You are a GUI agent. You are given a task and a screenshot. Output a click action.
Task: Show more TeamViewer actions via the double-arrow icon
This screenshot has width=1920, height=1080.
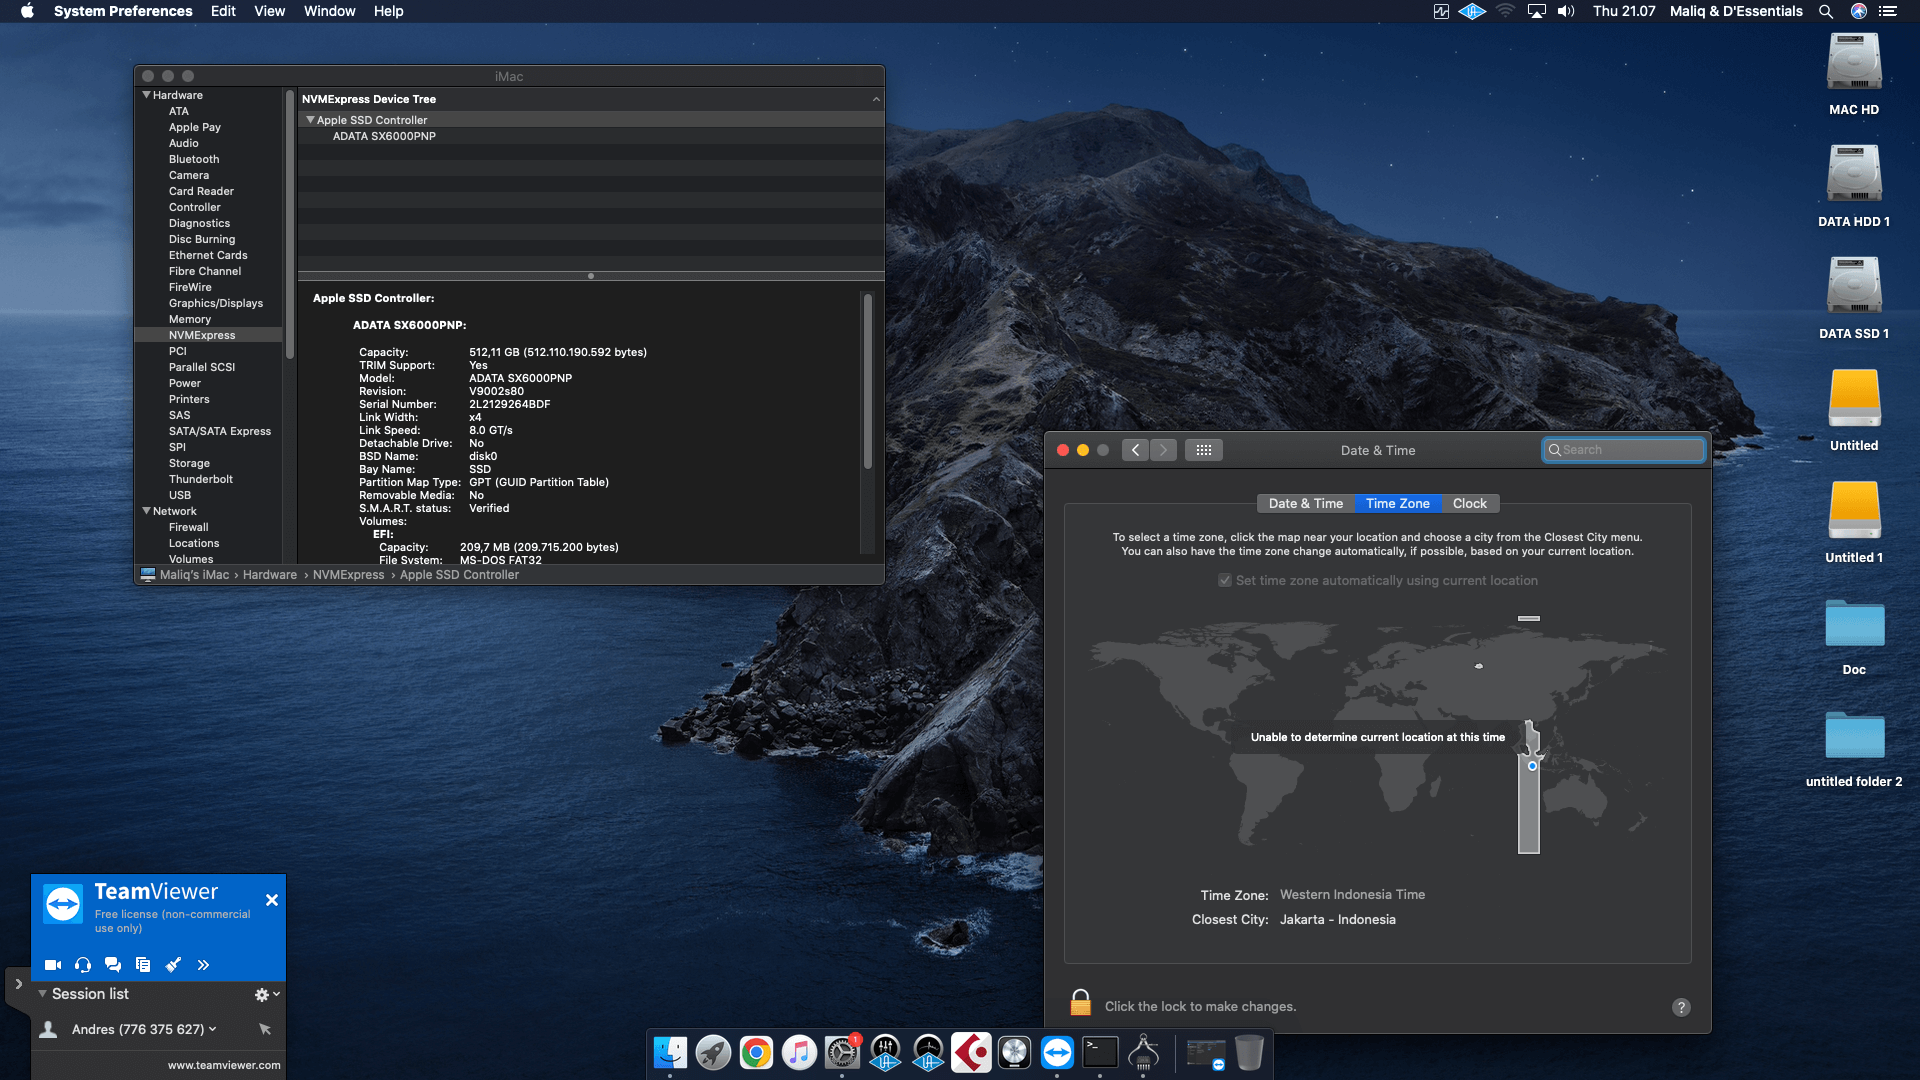click(x=204, y=965)
